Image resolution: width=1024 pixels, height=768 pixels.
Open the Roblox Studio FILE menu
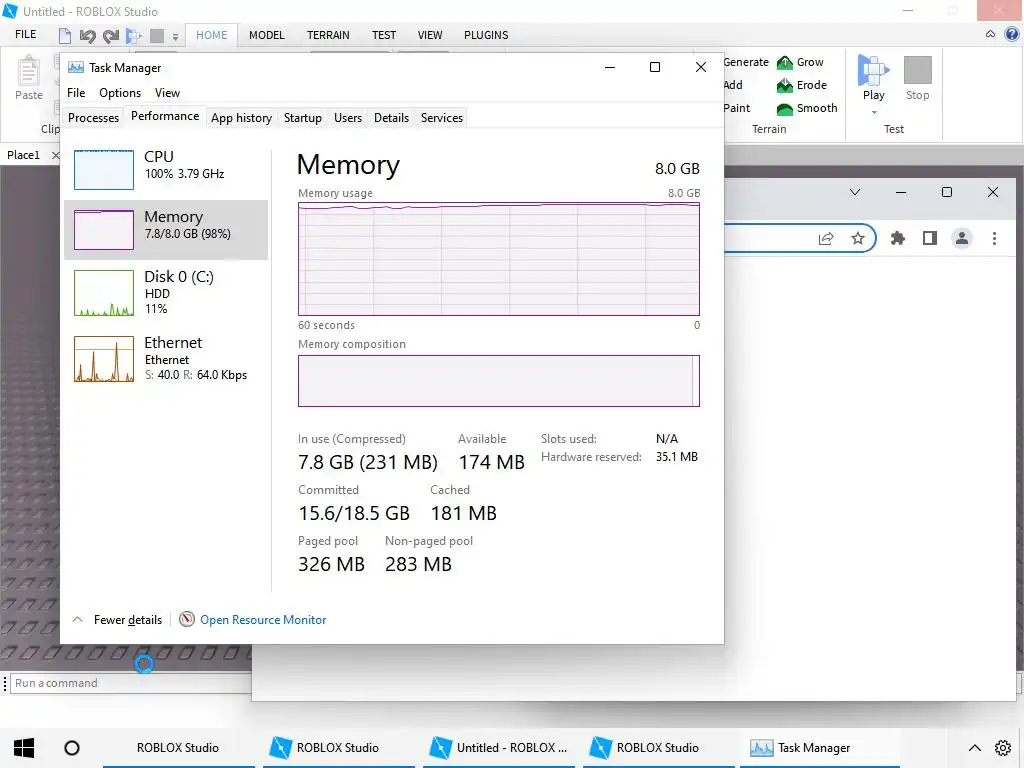(25, 34)
